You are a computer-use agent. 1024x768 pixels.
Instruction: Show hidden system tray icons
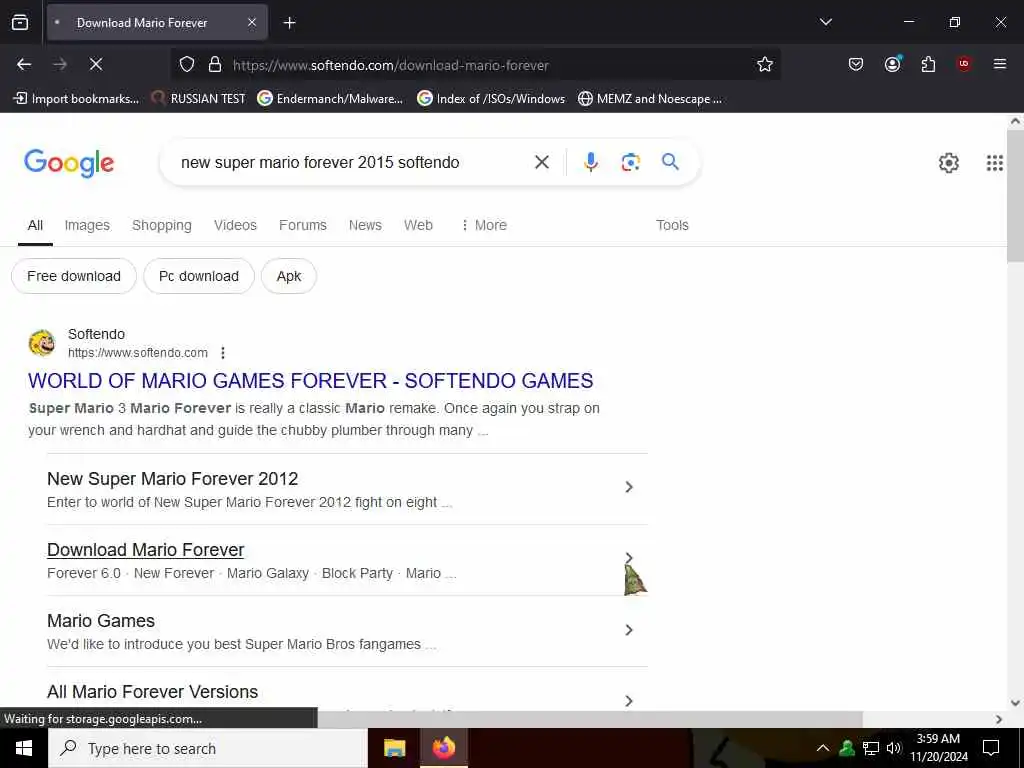tap(823, 748)
